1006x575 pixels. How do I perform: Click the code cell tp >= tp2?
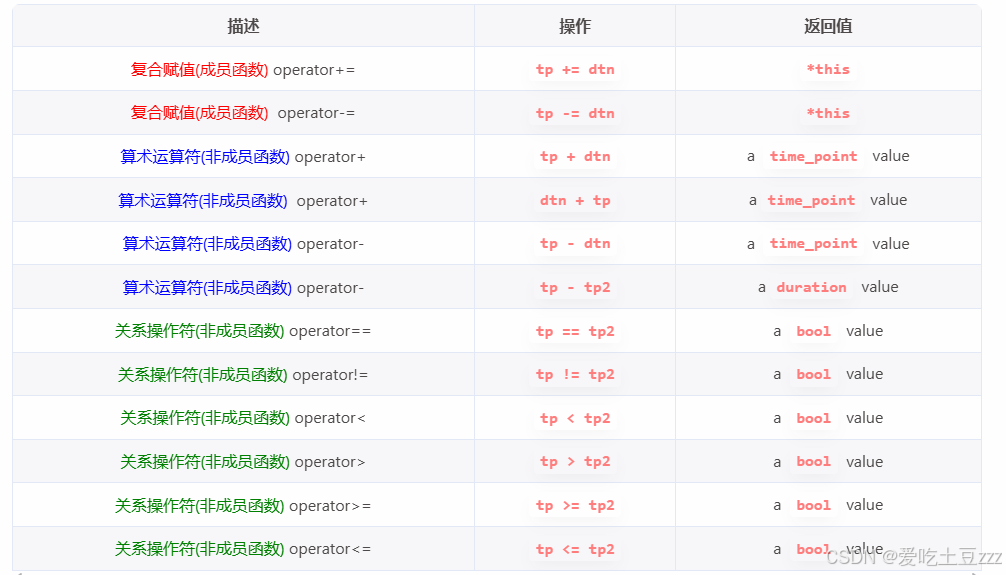pyautogui.click(x=575, y=506)
